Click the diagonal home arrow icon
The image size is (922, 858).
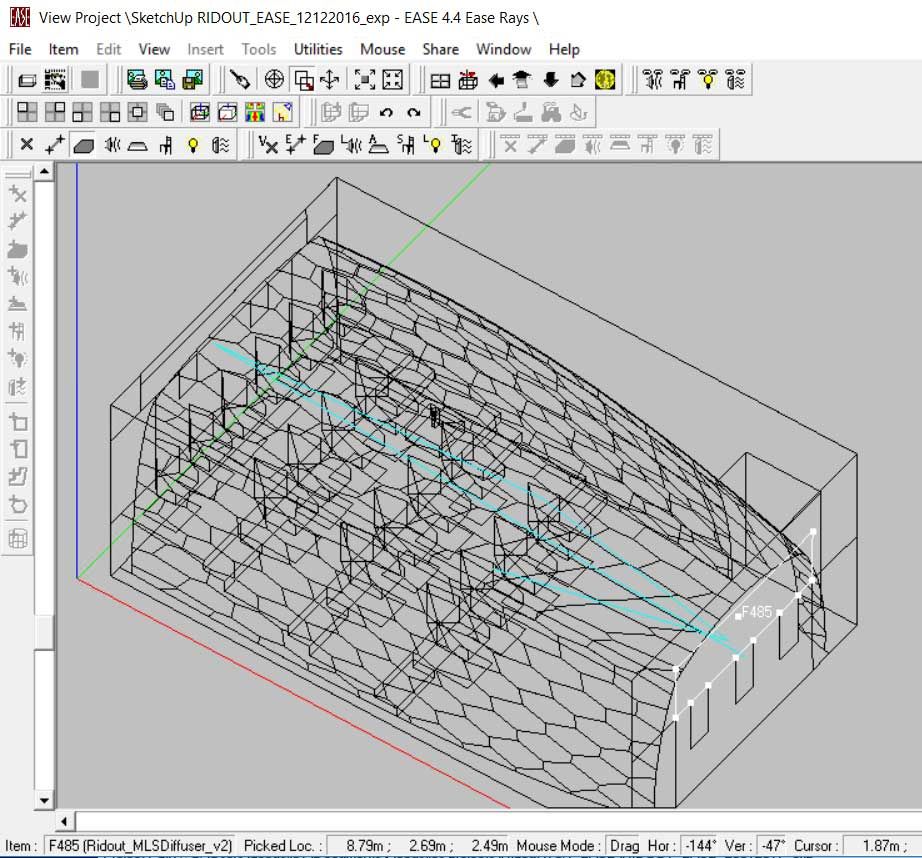point(577,79)
